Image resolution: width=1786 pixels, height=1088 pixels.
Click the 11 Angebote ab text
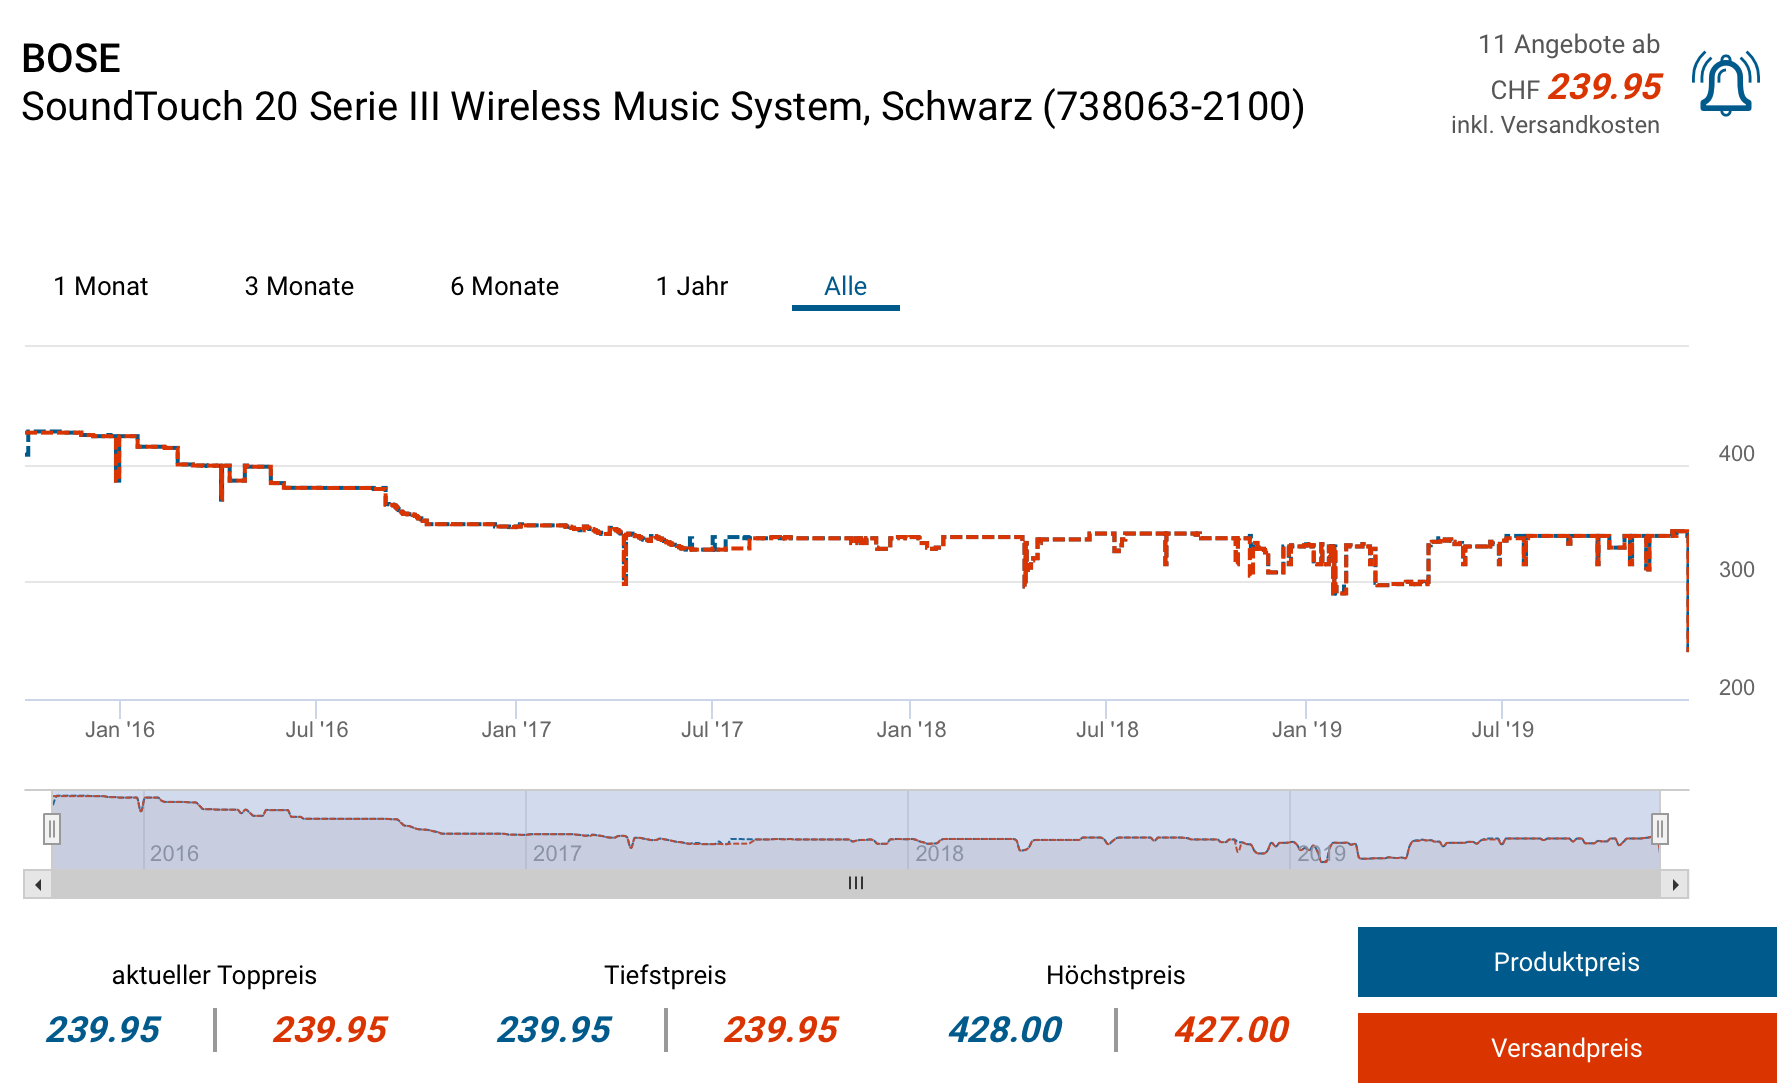point(1568,45)
